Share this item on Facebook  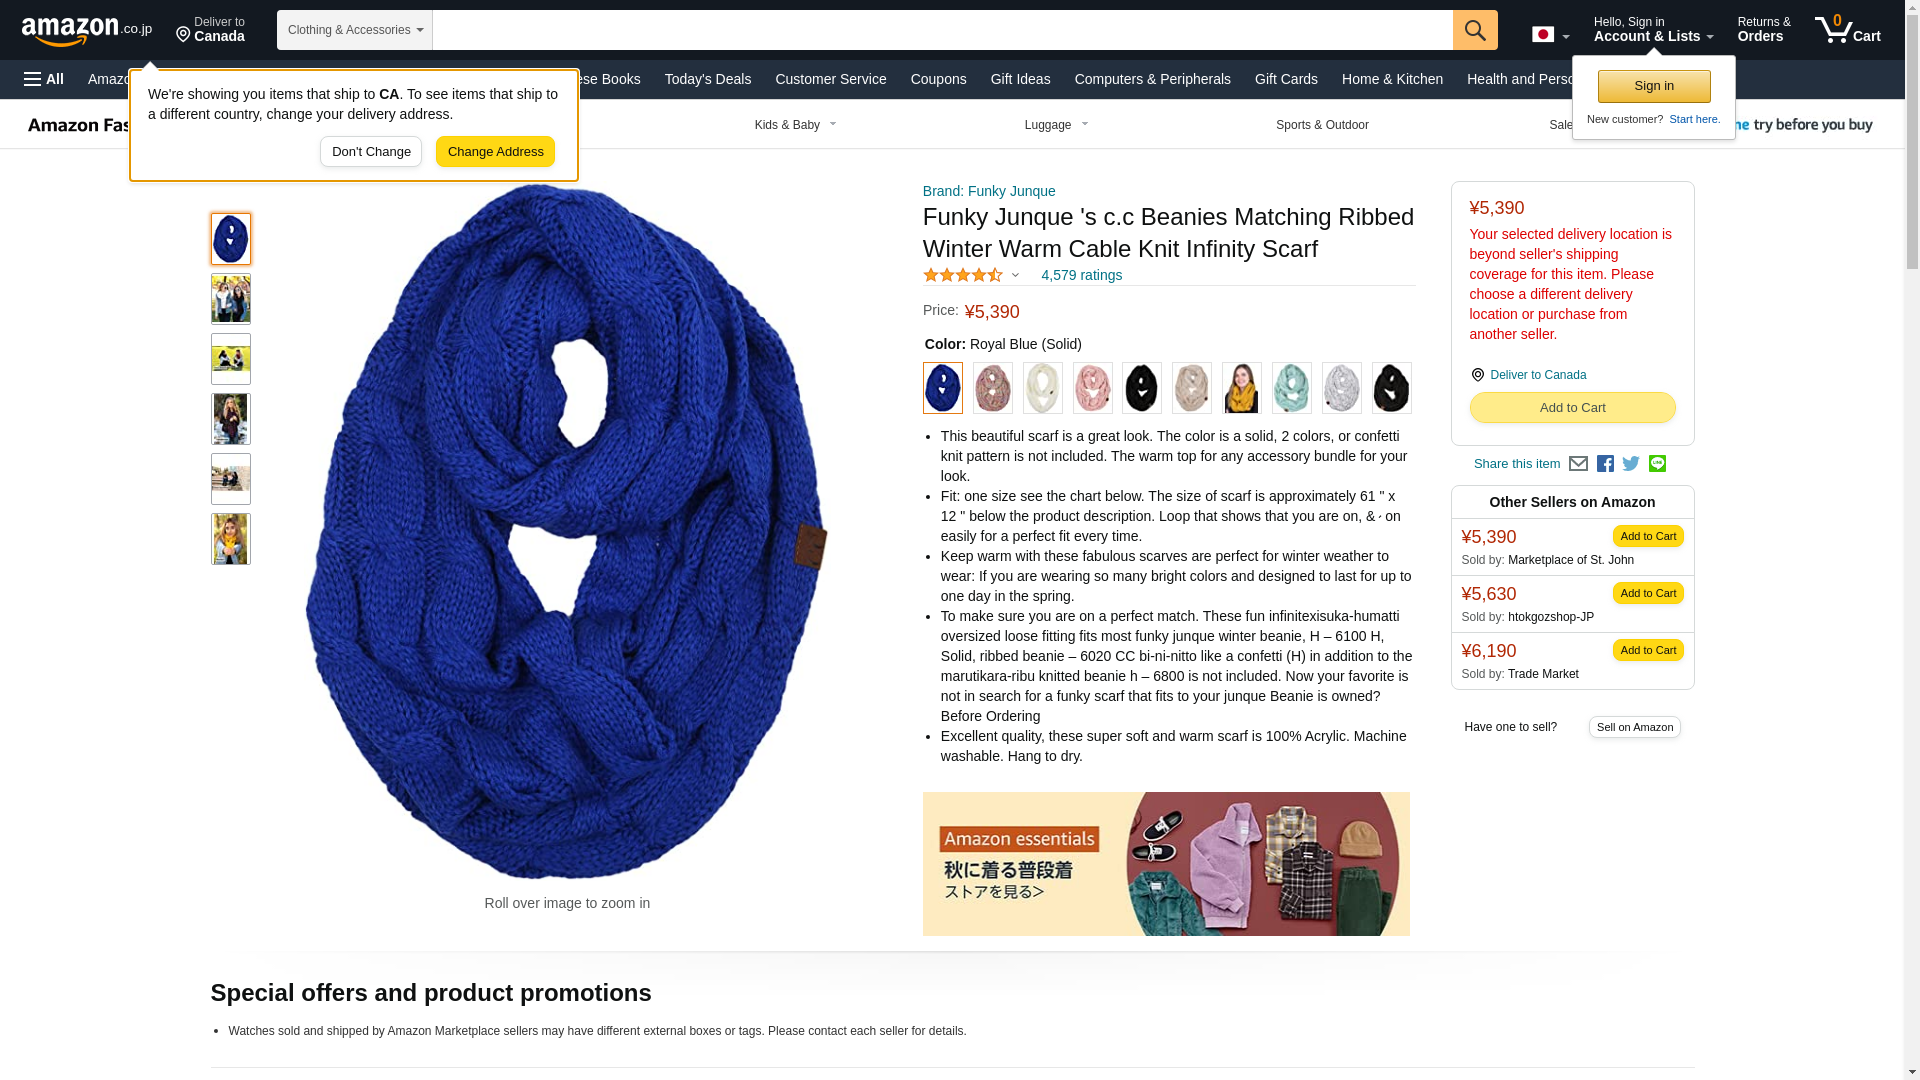pyautogui.click(x=1605, y=464)
